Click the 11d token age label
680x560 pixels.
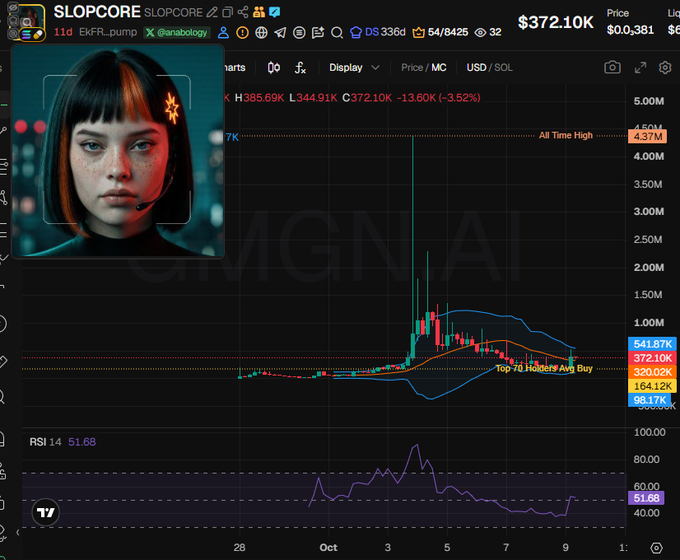pyautogui.click(x=63, y=32)
